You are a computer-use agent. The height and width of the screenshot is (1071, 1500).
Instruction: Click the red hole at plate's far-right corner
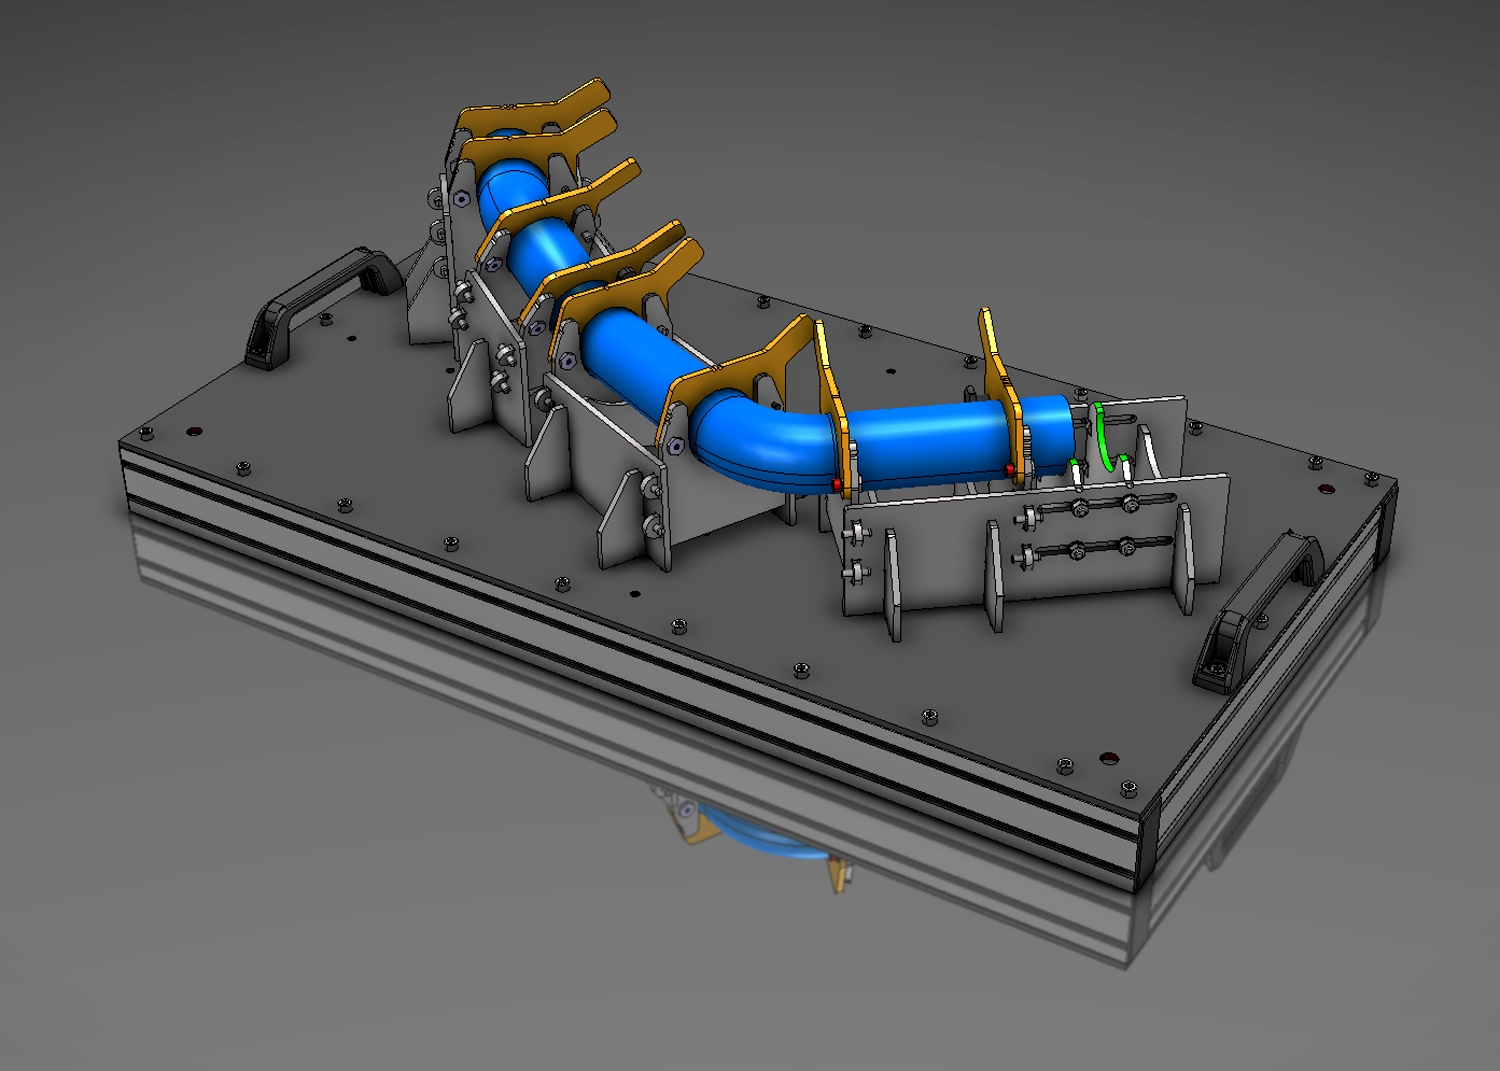point(1326,490)
